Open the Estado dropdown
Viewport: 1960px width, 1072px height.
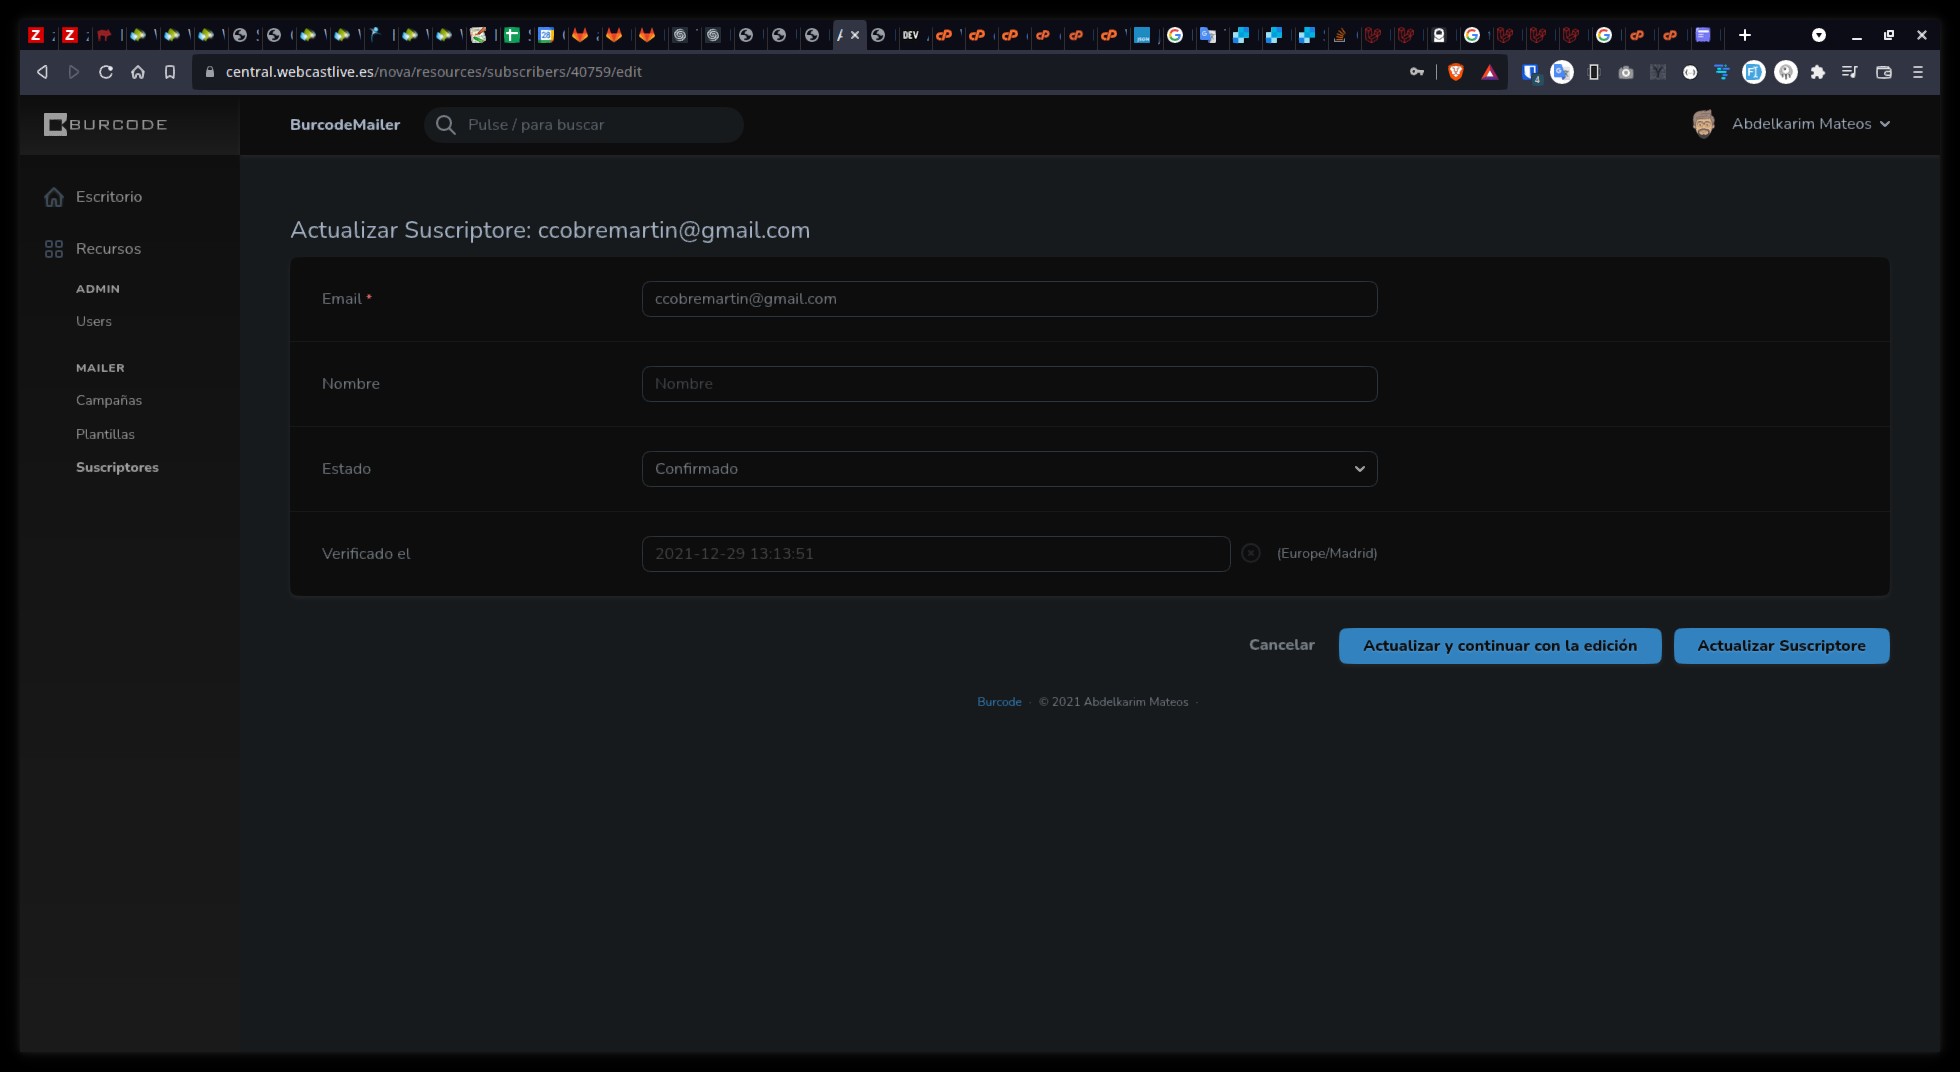coord(1009,469)
